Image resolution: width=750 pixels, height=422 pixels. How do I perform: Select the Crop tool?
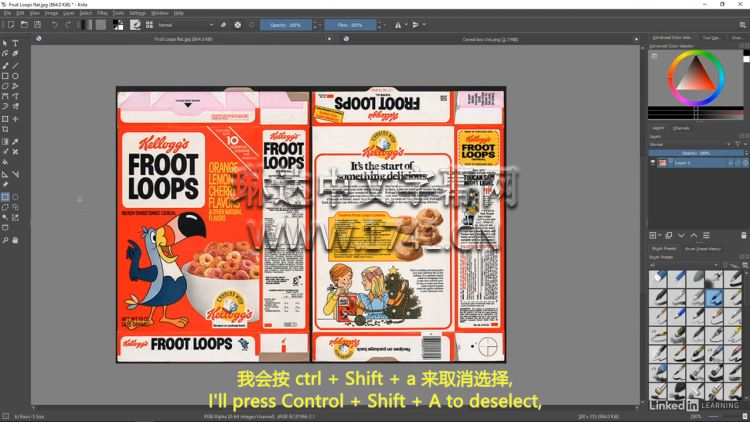(5, 129)
